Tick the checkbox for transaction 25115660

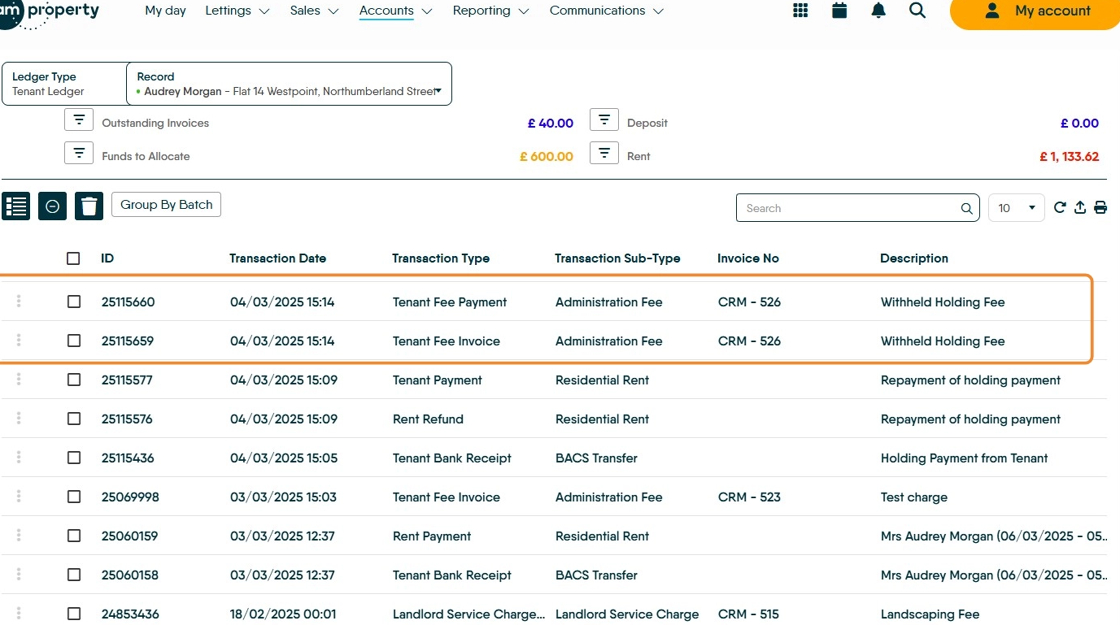[74, 302]
